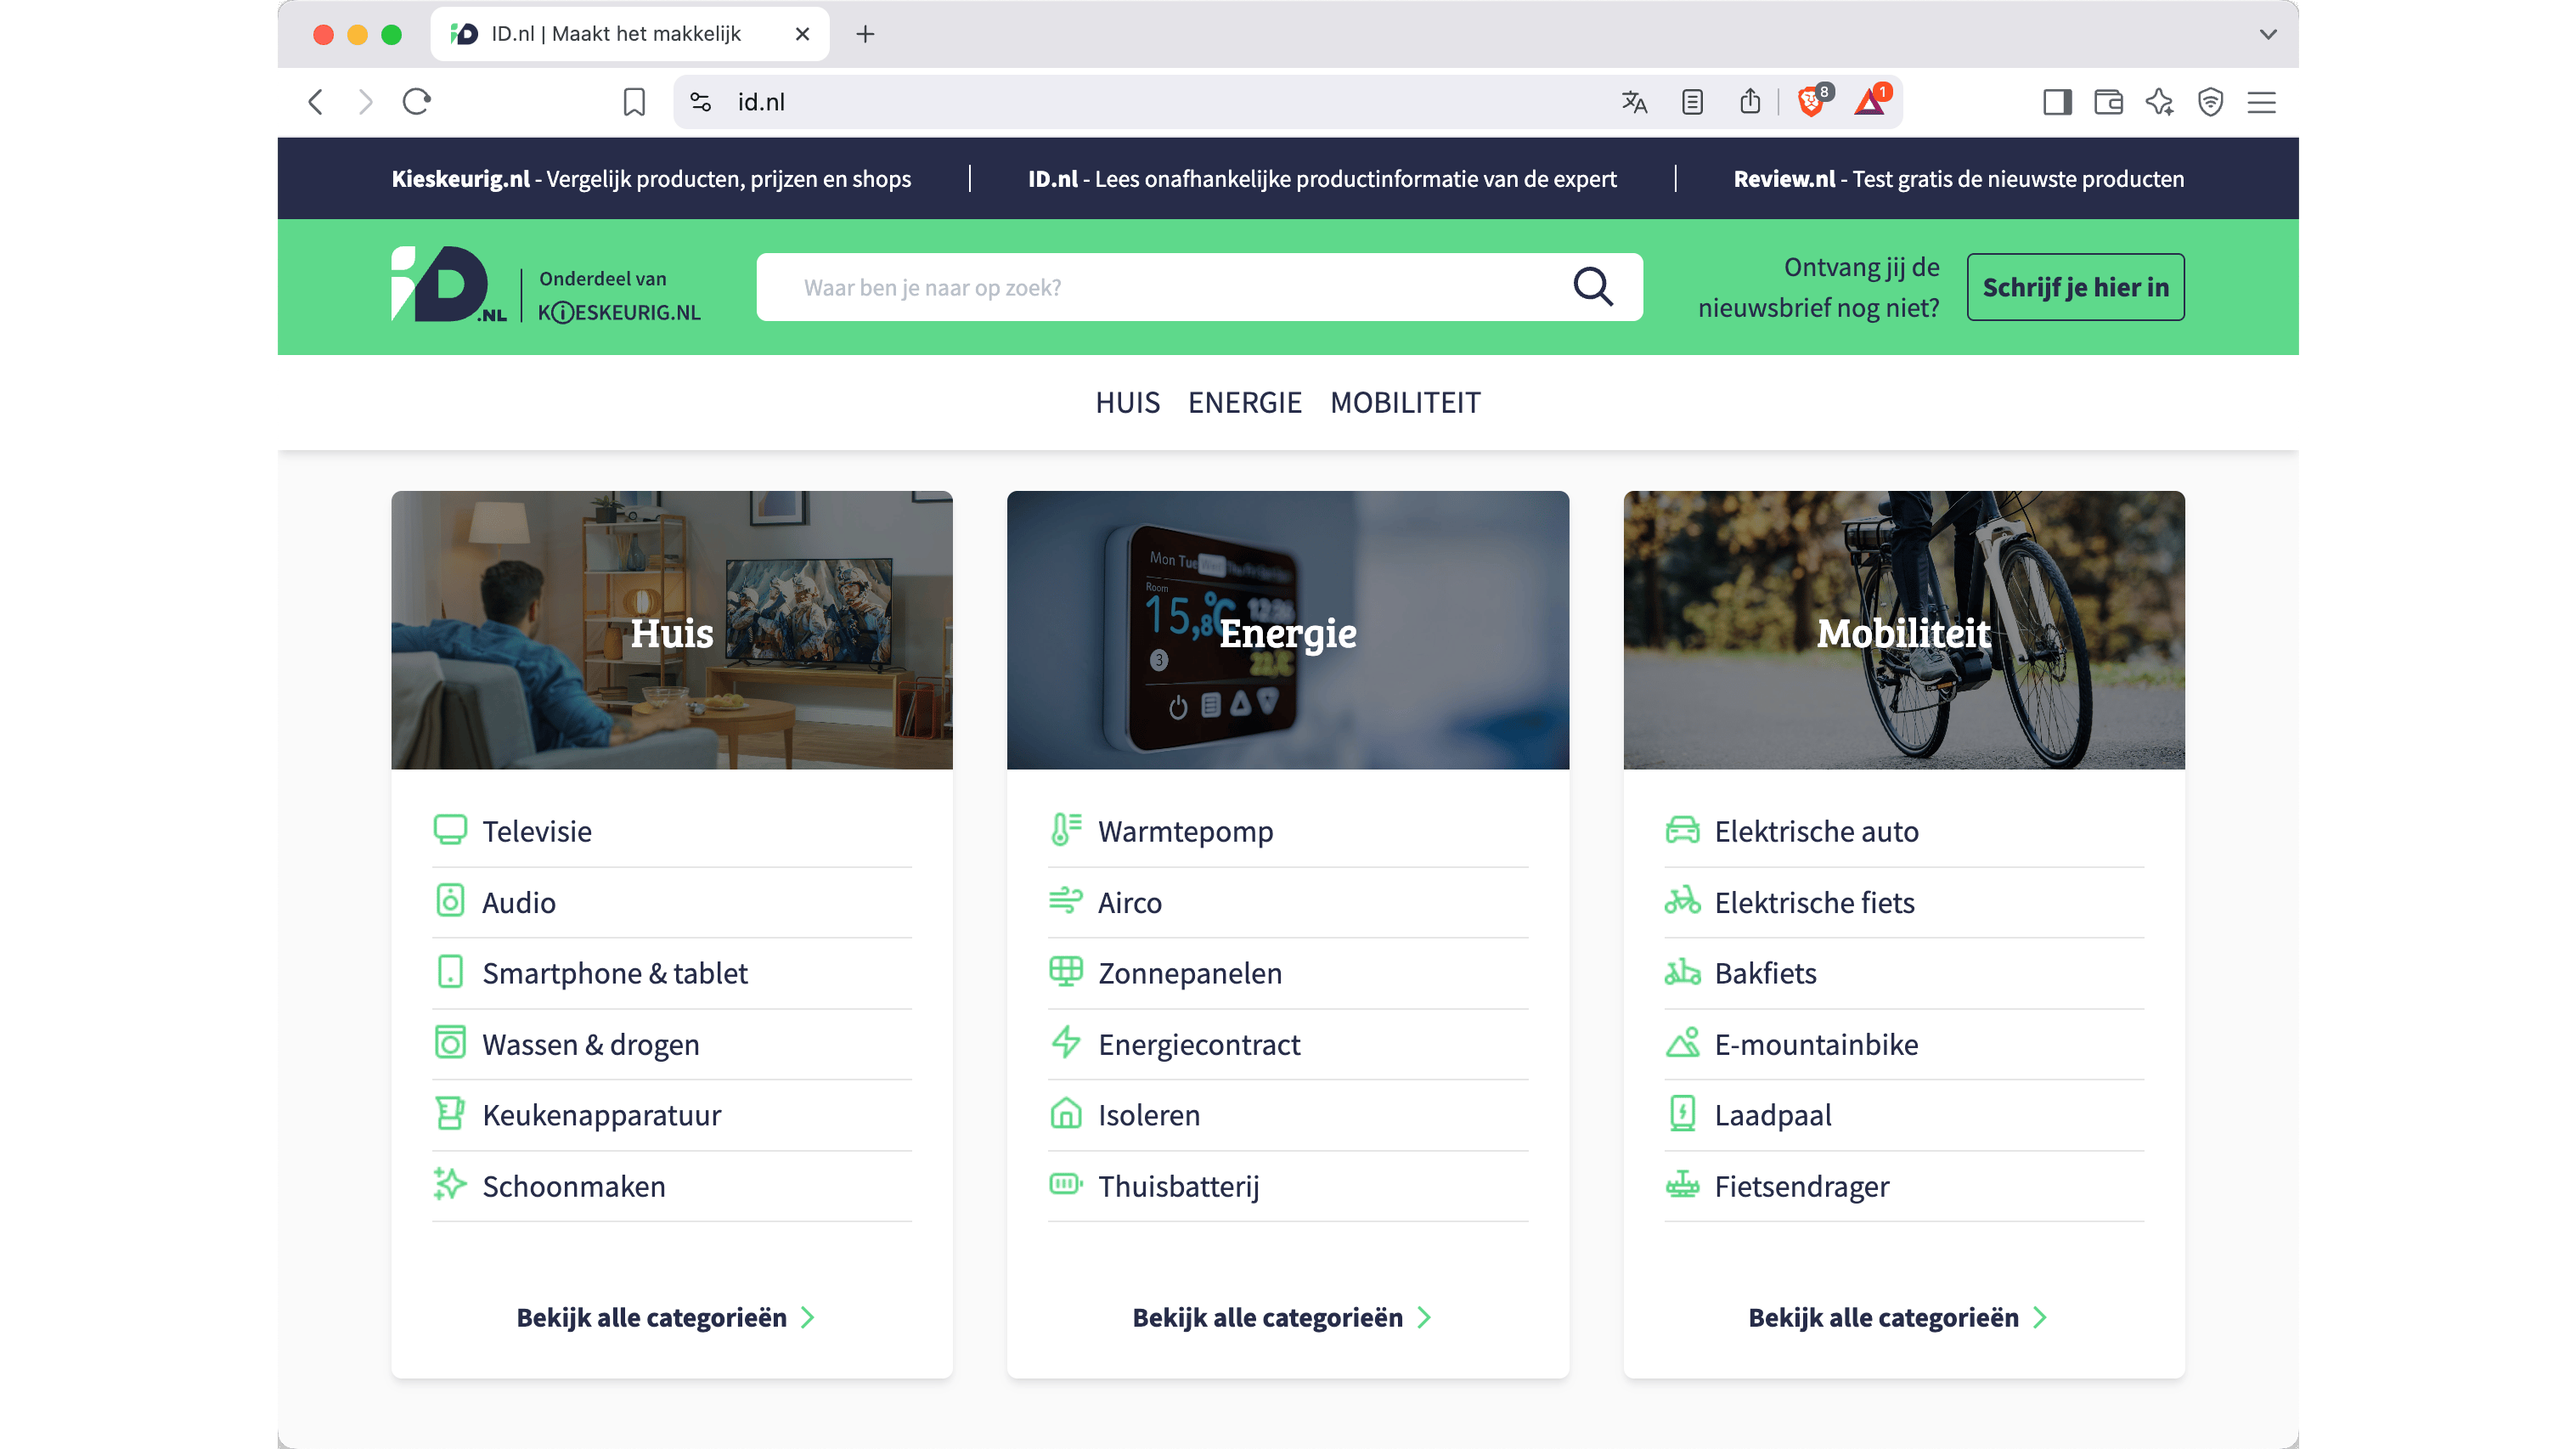Click the Zonnepanelen solar panel icon
The width and height of the screenshot is (2576, 1449).
1066,972
